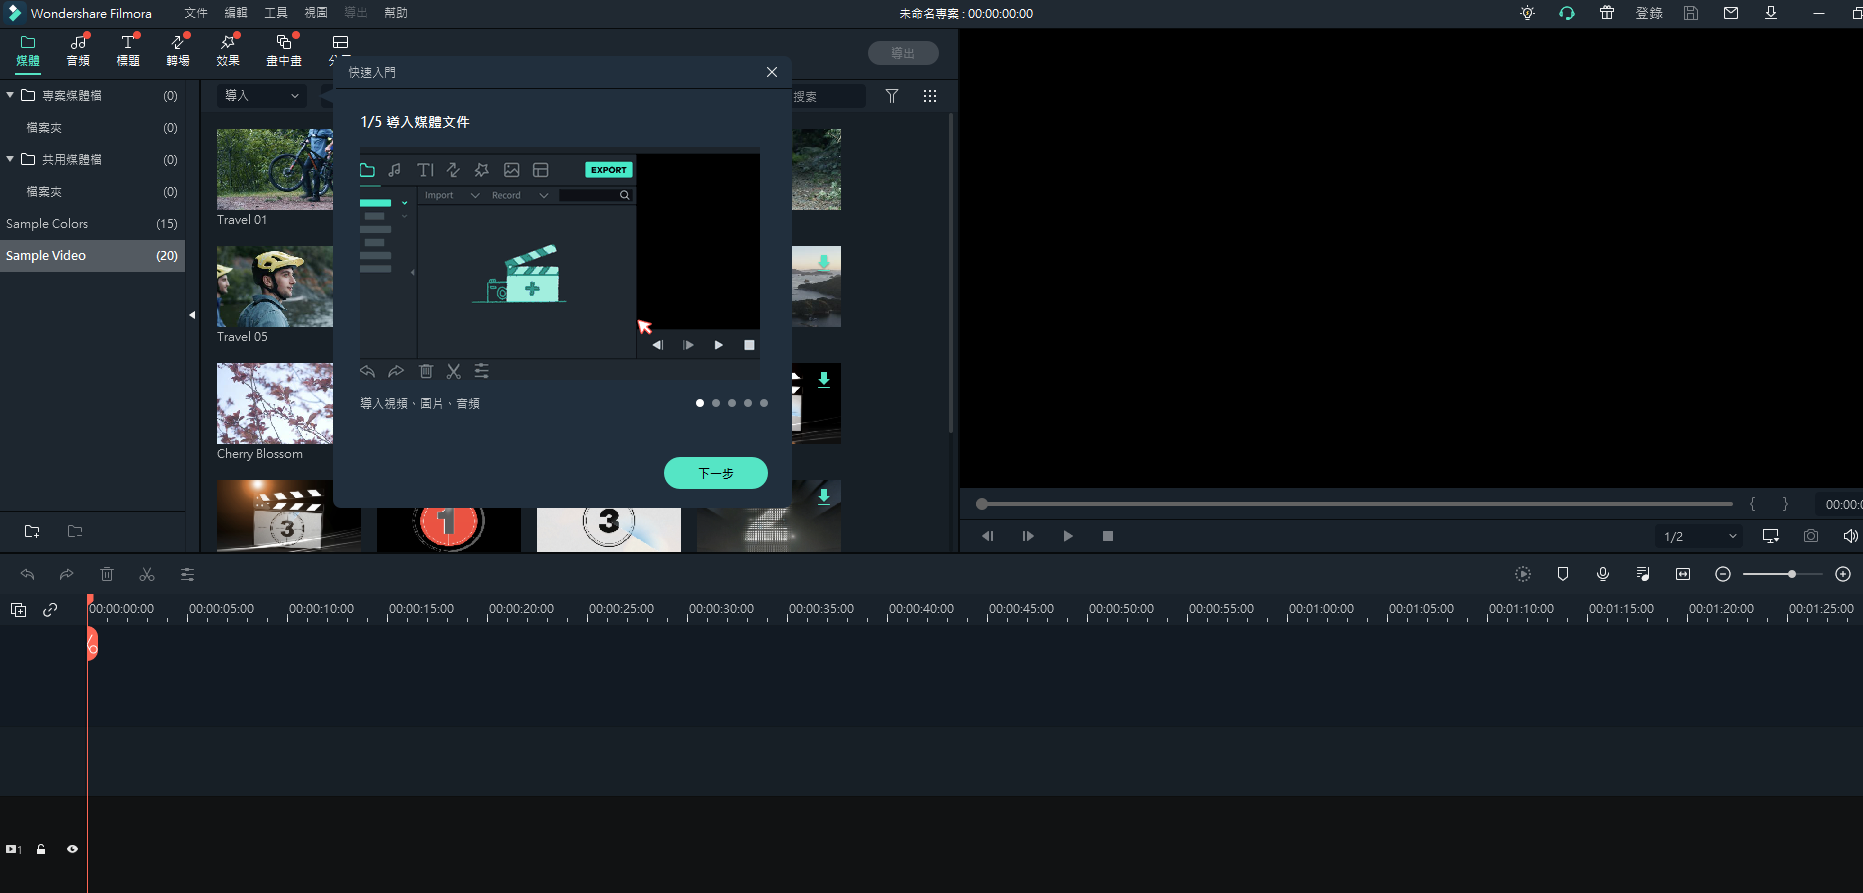The width and height of the screenshot is (1863, 893).
Task: Close the 快速入門 quick start dialog
Action: [772, 72]
